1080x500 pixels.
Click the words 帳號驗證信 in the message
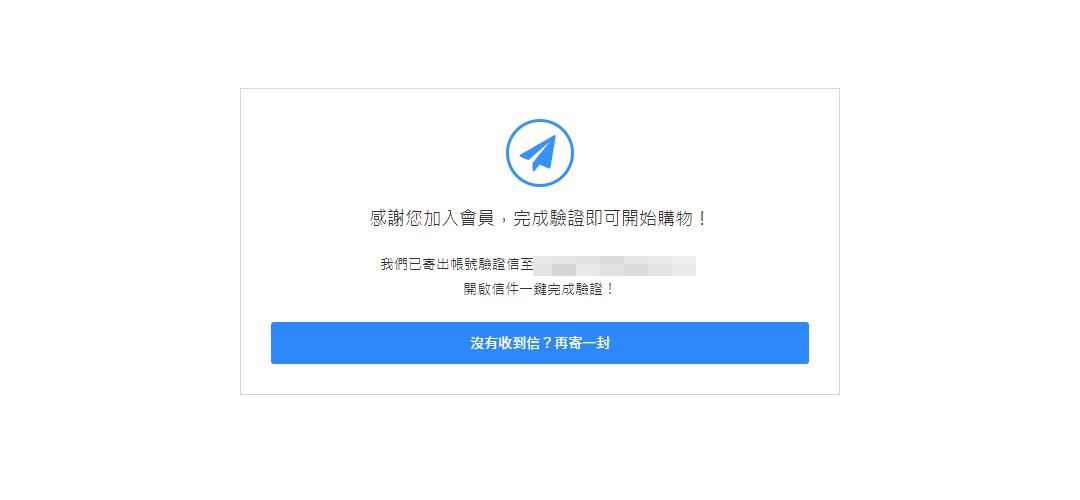pyautogui.click(x=484, y=264)
